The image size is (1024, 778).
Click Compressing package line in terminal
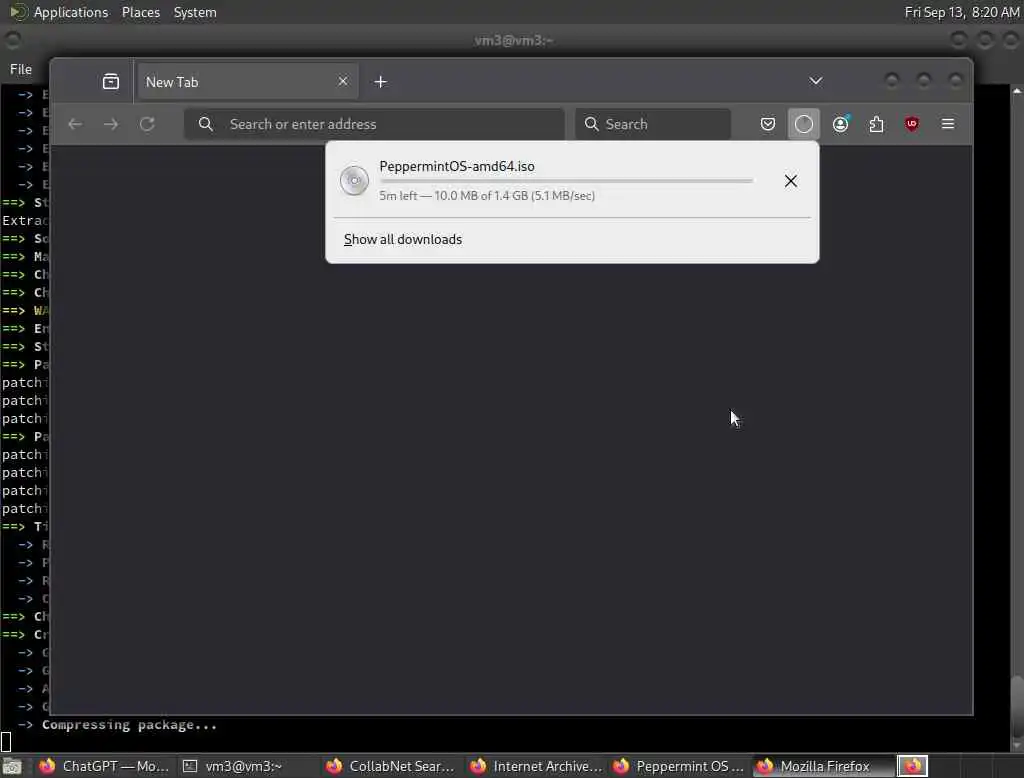129,725
